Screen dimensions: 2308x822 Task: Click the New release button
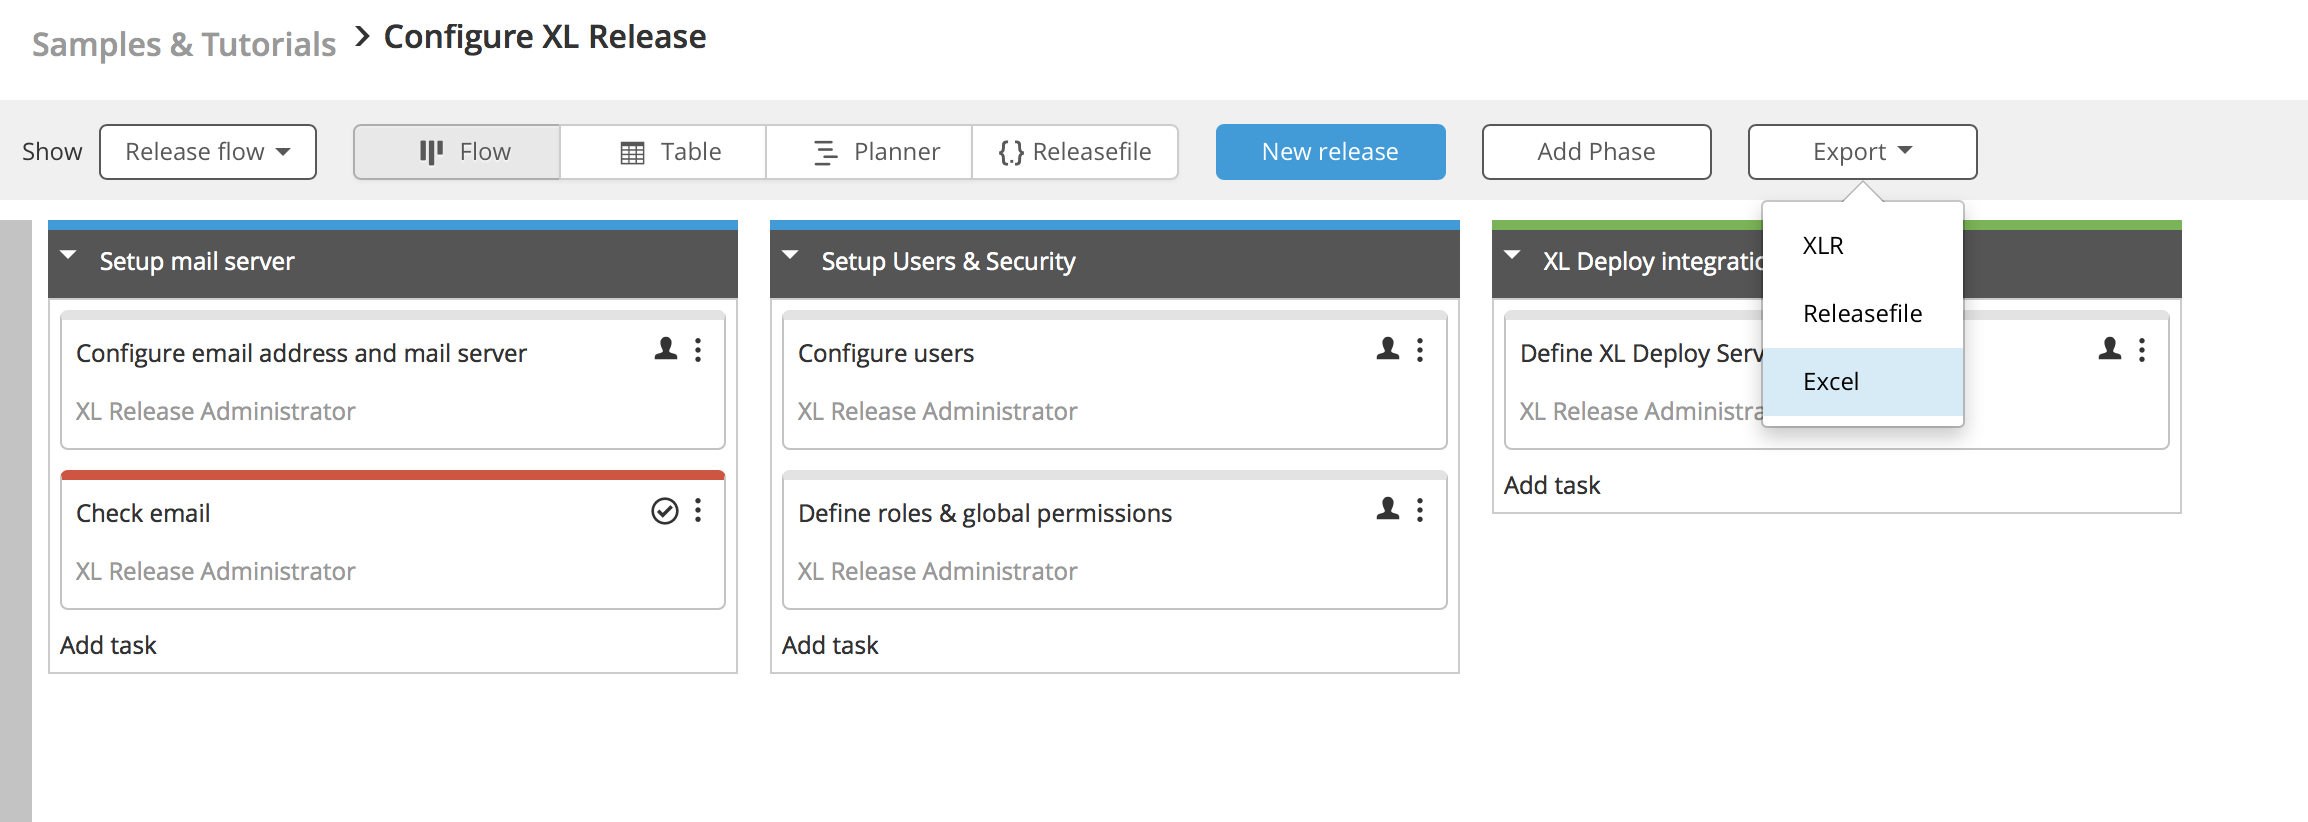(x=1330, y=152)
